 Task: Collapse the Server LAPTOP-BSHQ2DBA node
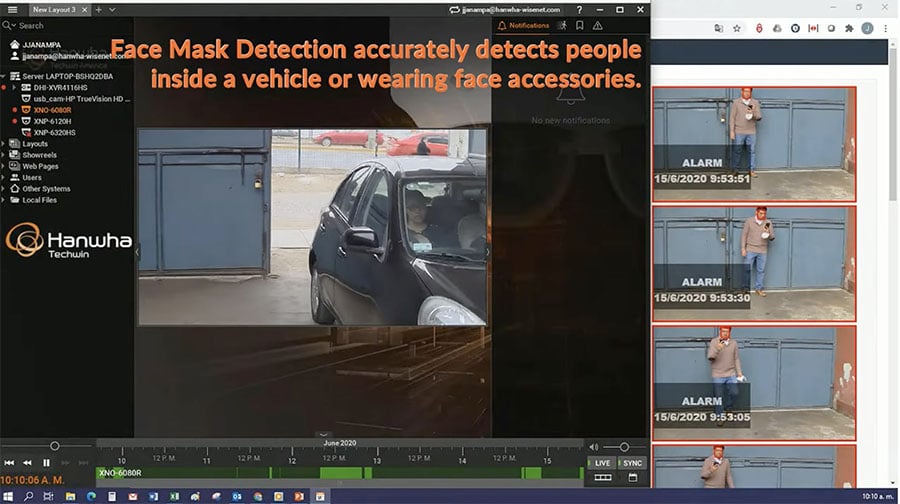pos(5,77)
